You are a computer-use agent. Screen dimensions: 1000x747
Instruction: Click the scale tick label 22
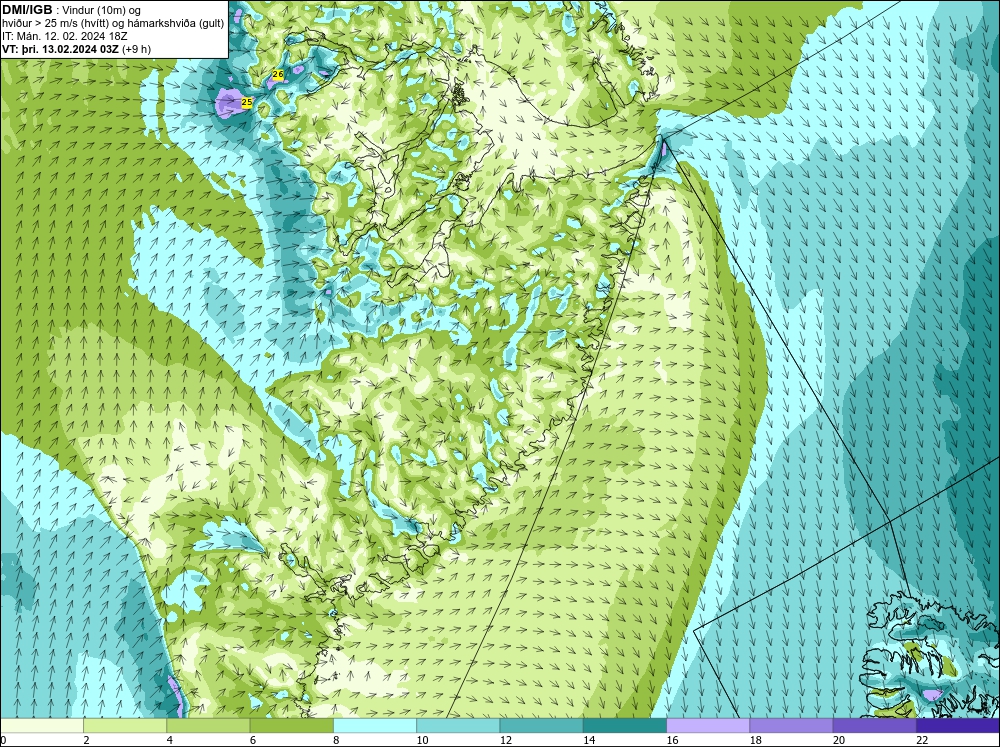click(922, 740)
